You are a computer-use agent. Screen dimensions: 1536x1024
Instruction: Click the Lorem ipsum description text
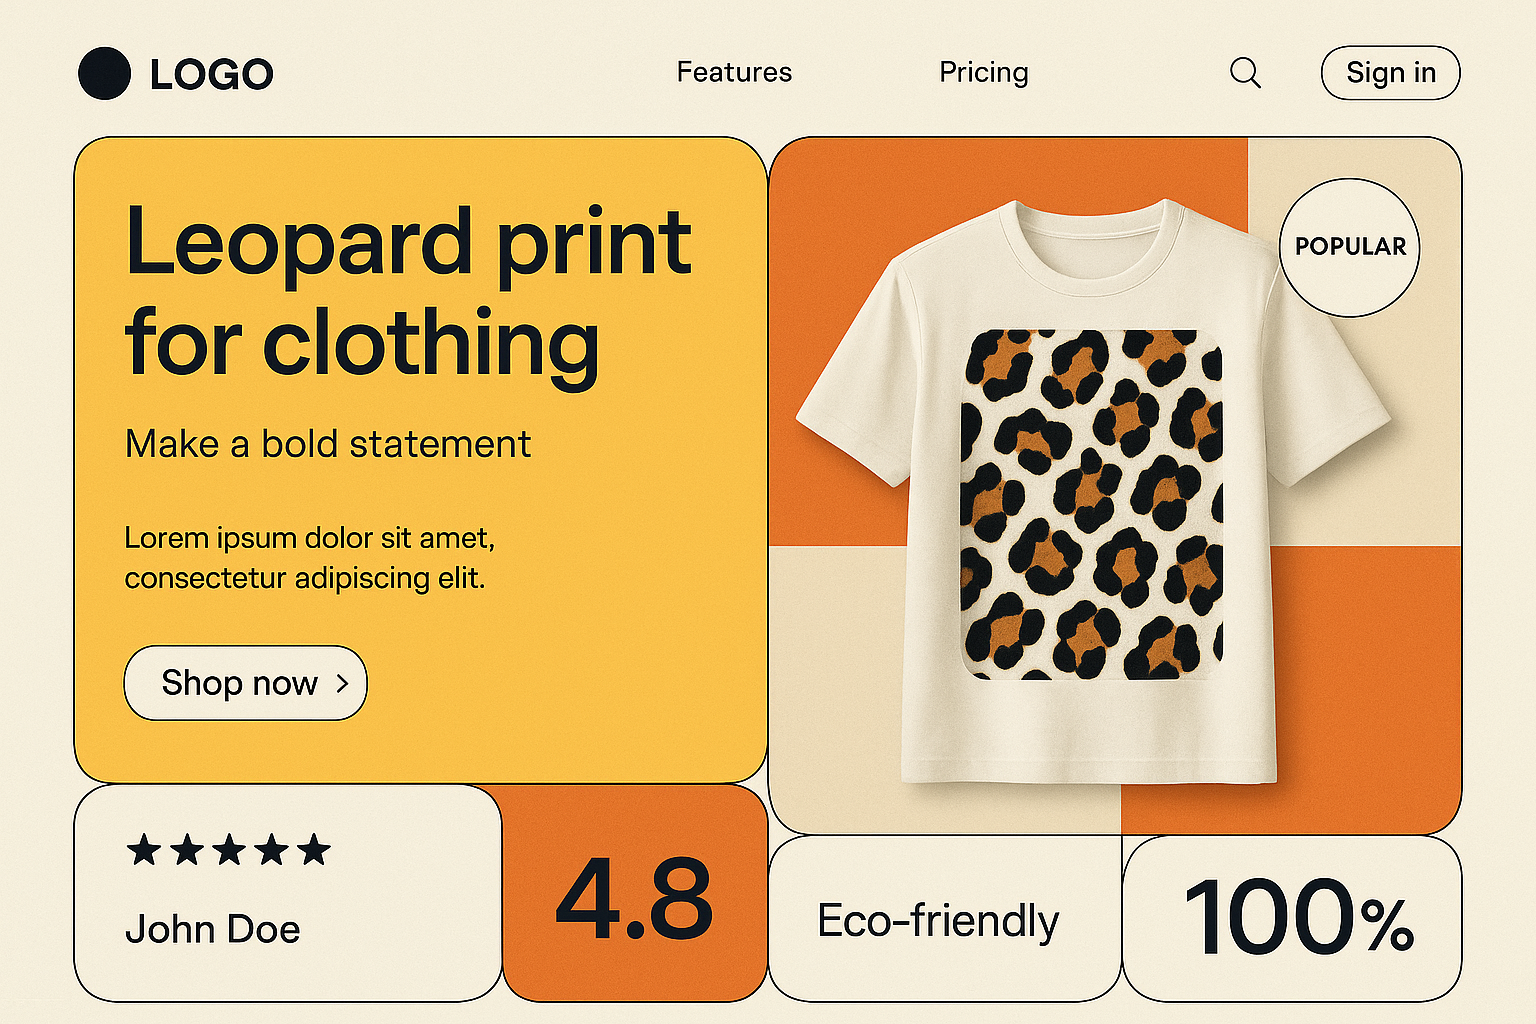[308, 558]
